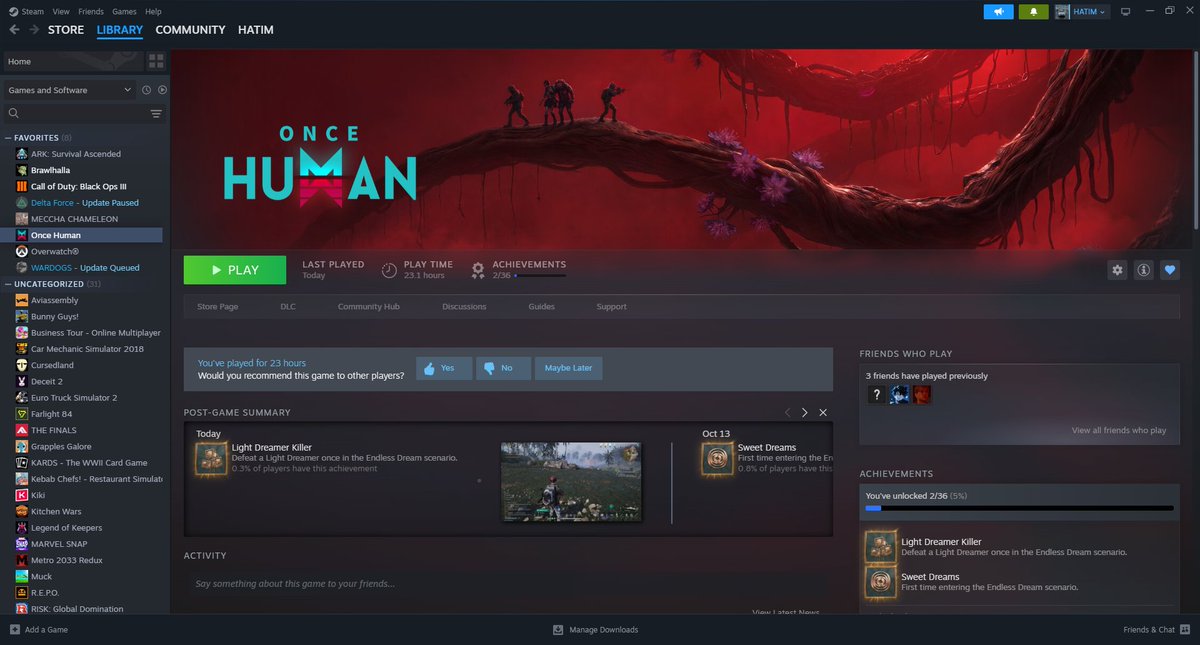Go to the Store tab

(66, 30)
